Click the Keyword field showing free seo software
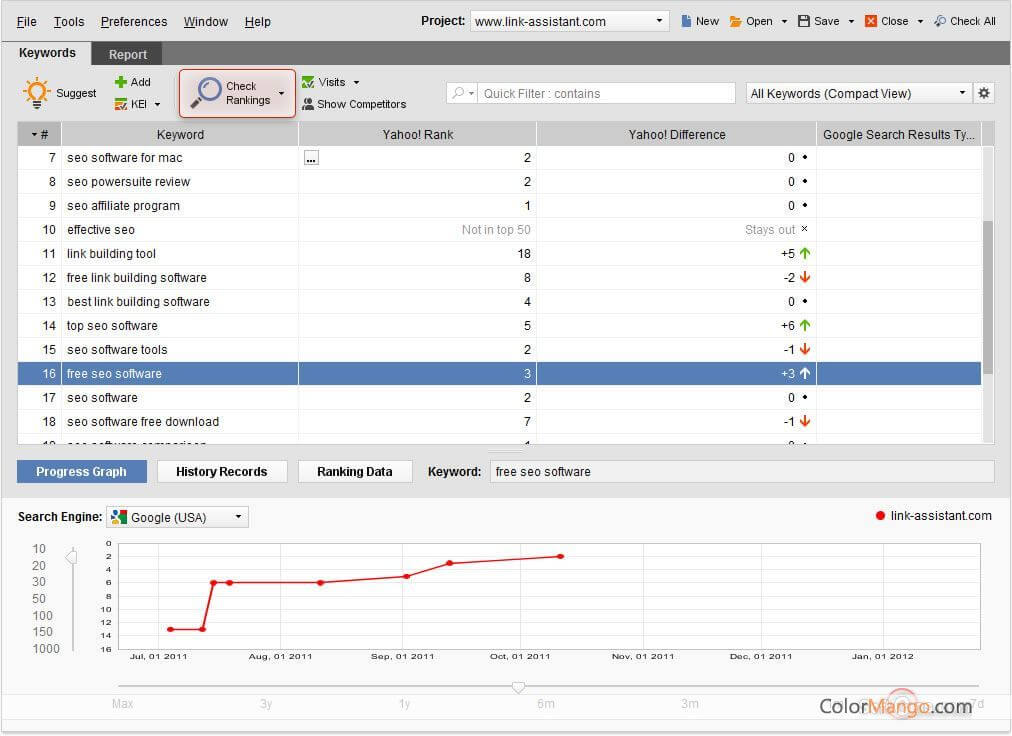The height and width of the screenshot is (736, 1012). click(742, 471)
